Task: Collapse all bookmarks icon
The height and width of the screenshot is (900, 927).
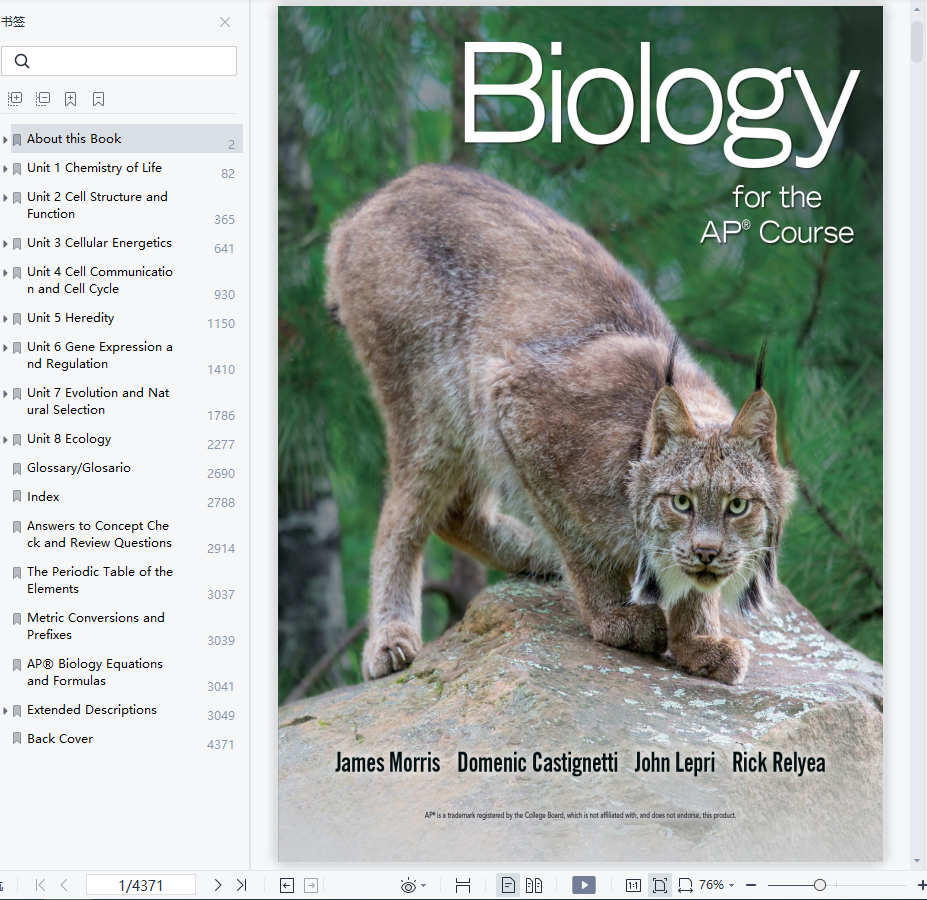Action: 43,99
